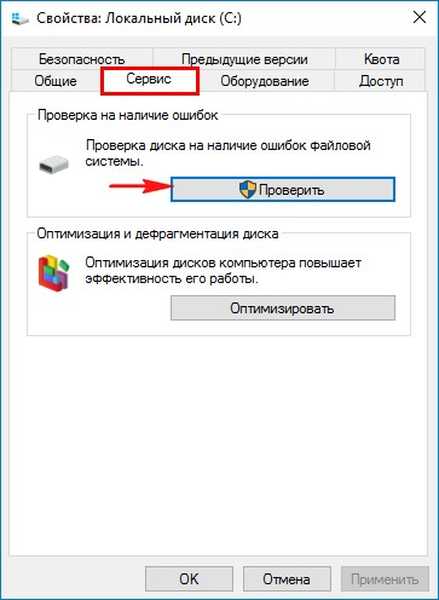Image resolution: width=439 pixels, height=600 pixels.
Task: Click the colorful defragmentation blocks icon
Action: coord(54,273)
